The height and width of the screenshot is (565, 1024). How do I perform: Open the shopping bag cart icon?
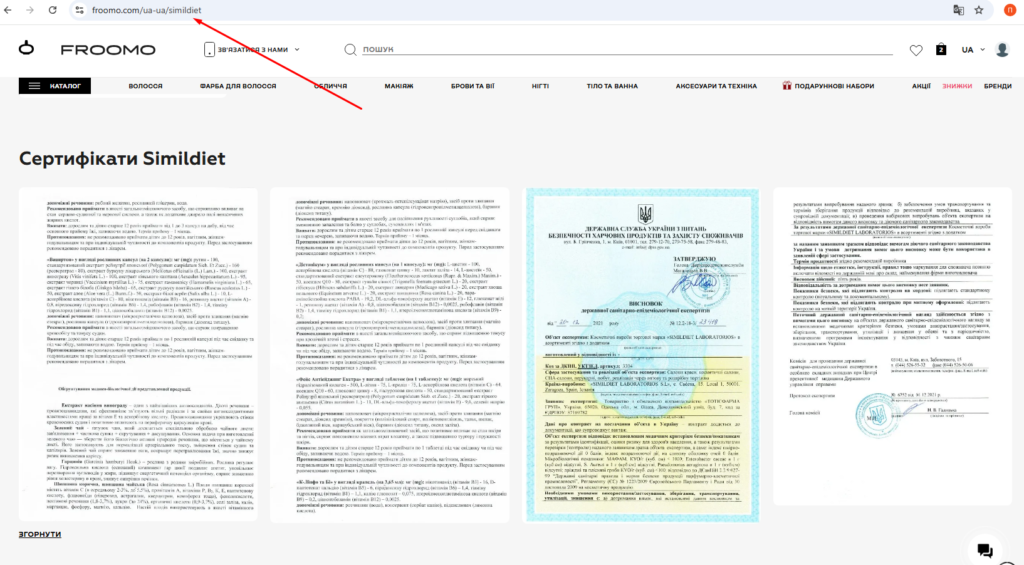point(941,50)
